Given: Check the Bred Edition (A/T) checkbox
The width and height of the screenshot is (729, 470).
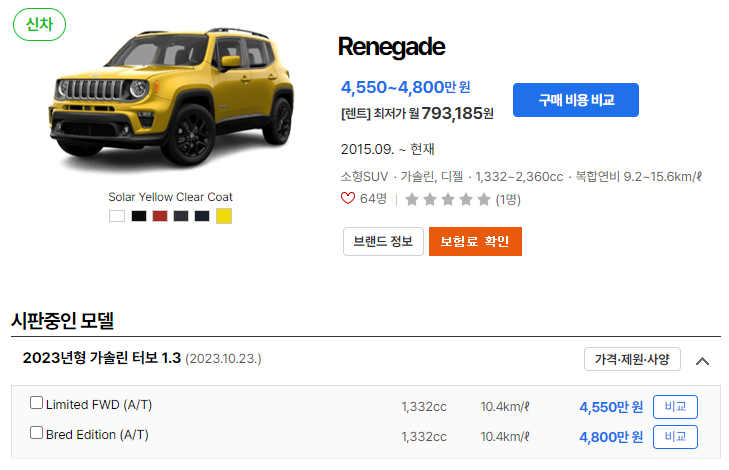Looking at the screenshot, I should point(36,432).
